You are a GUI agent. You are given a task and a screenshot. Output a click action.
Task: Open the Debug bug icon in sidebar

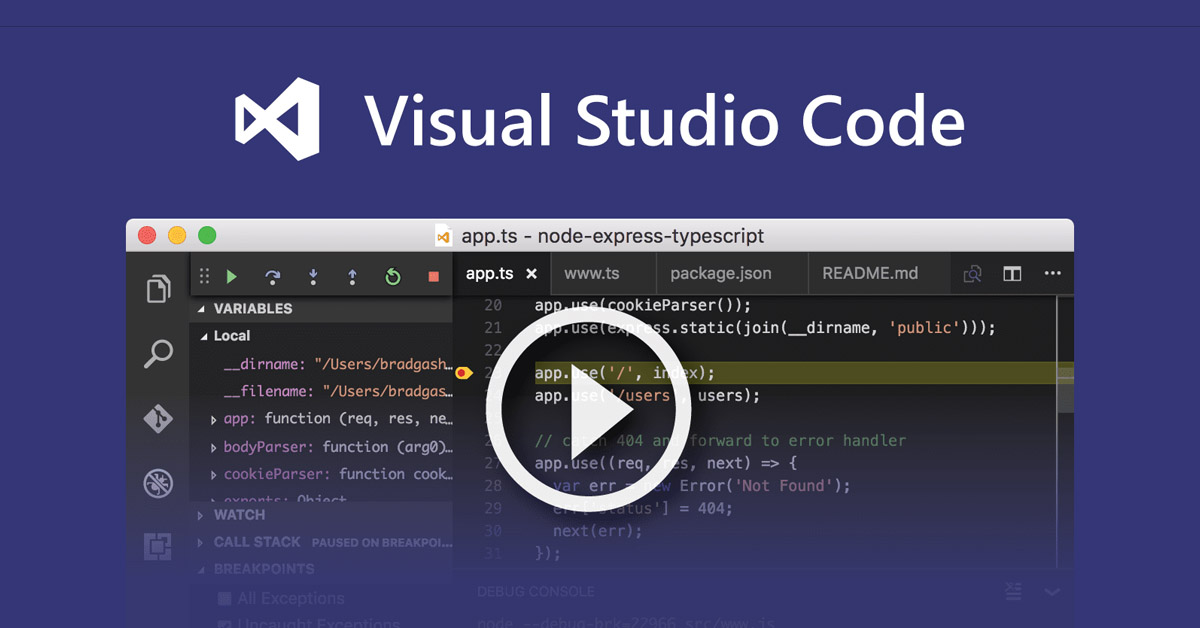(158, 483)
